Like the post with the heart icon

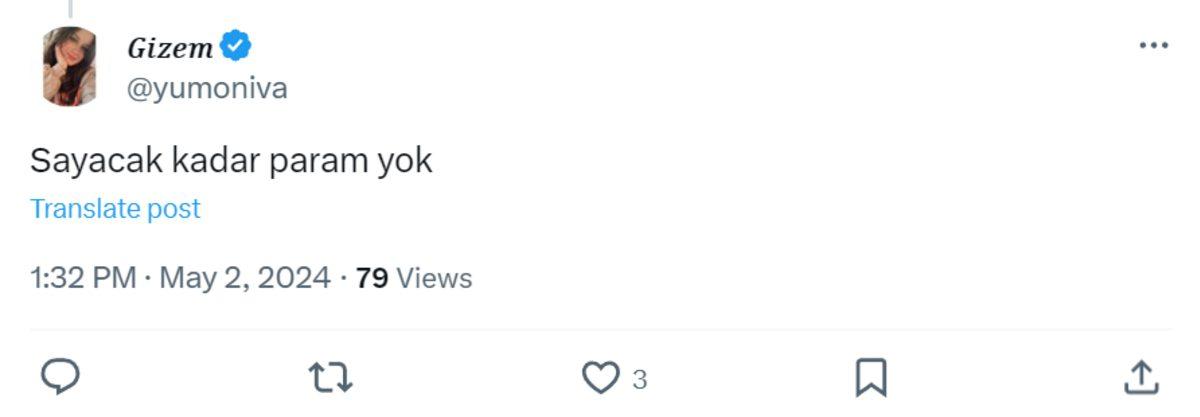[600, 378]
